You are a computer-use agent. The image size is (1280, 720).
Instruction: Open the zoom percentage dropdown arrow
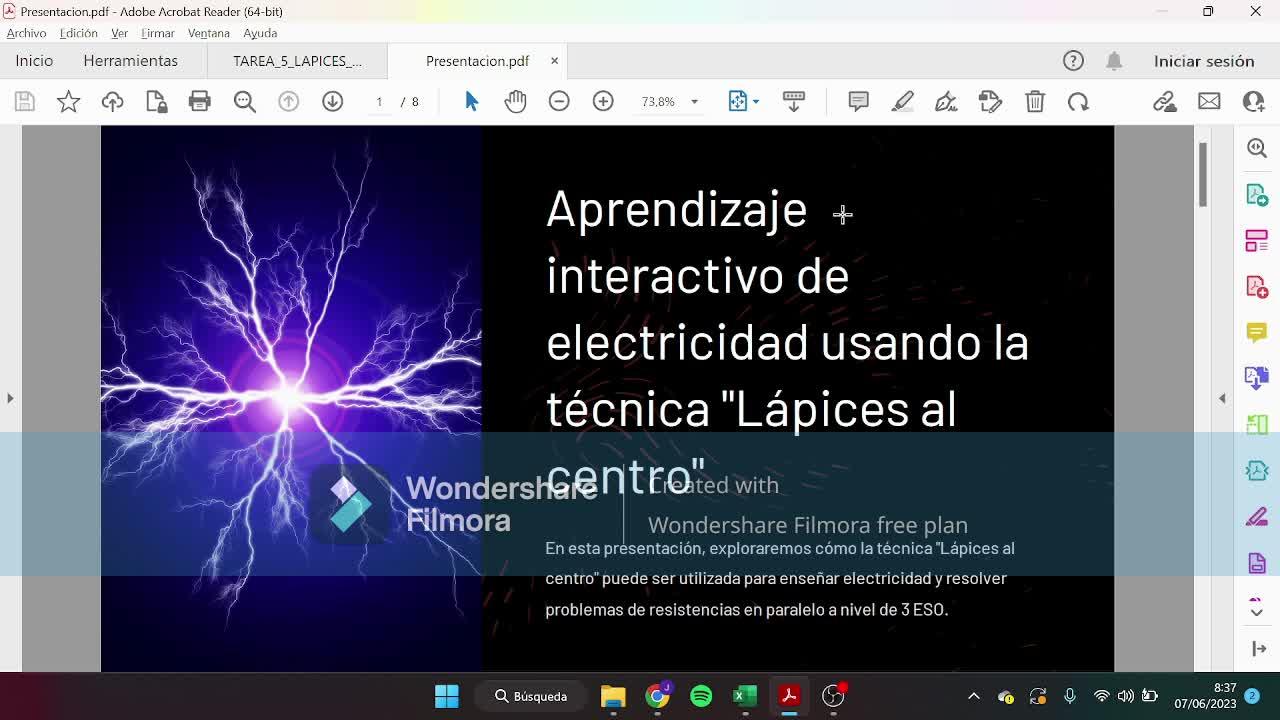(694, 102)
